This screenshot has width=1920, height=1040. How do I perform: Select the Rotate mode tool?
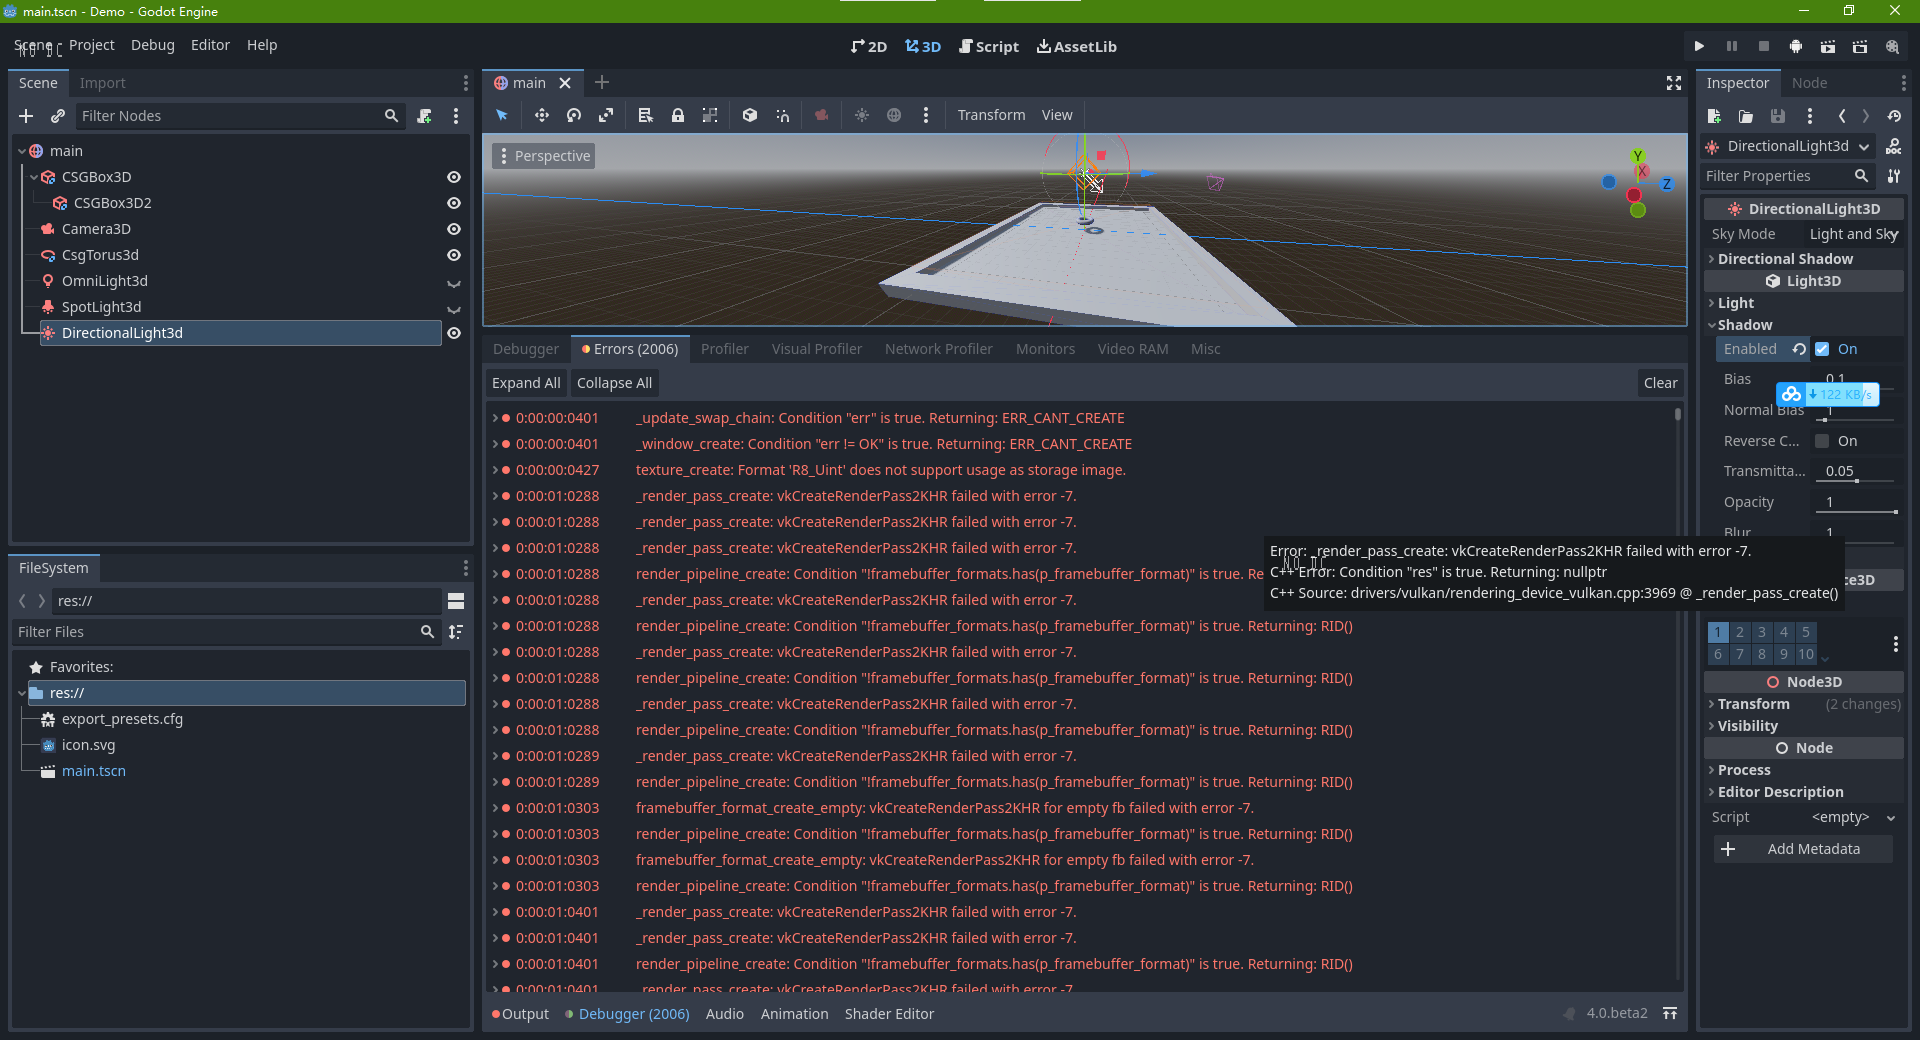tap(573, 115)
